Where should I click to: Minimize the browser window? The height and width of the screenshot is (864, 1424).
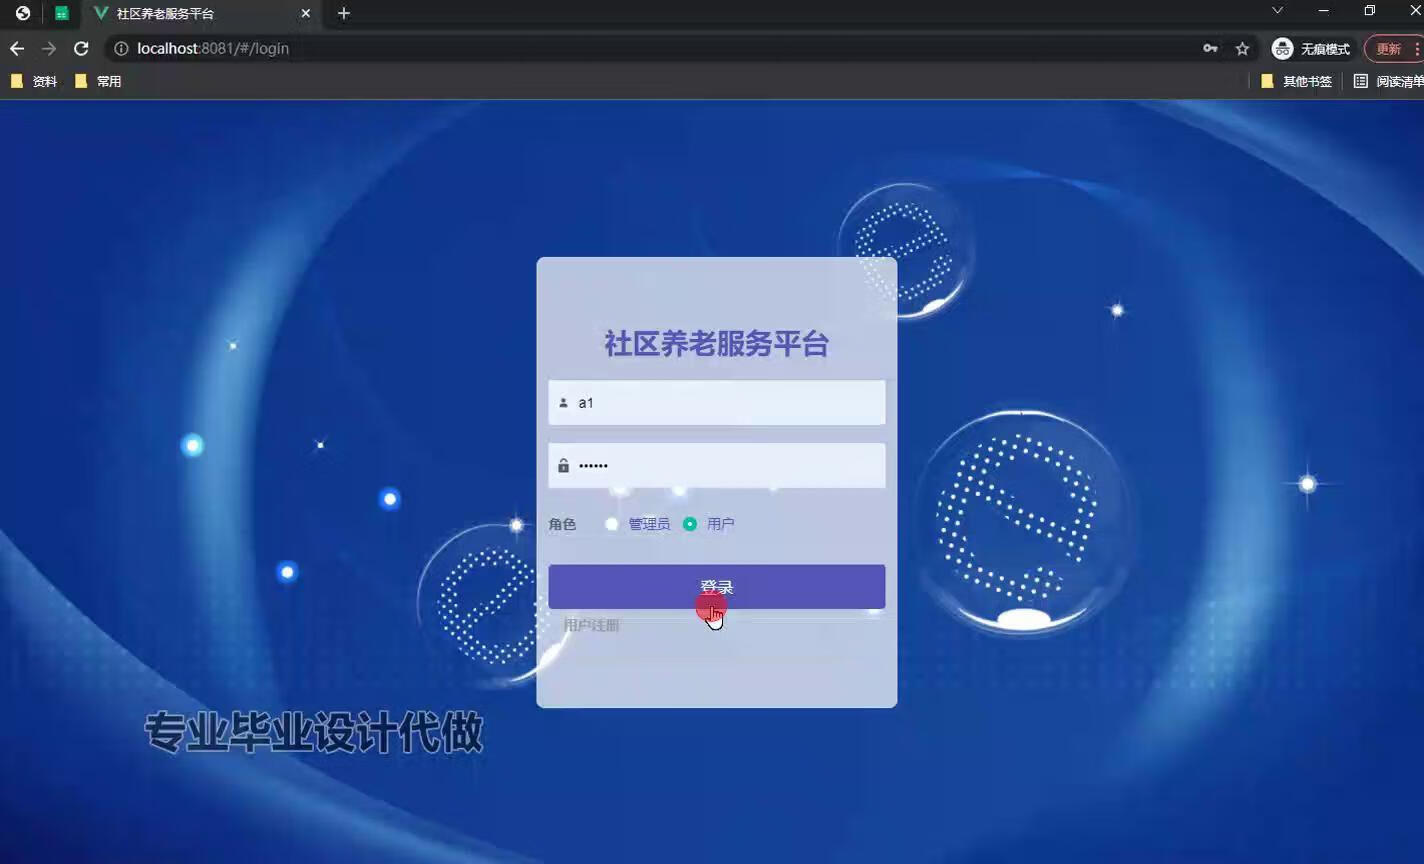[1324, 10]
